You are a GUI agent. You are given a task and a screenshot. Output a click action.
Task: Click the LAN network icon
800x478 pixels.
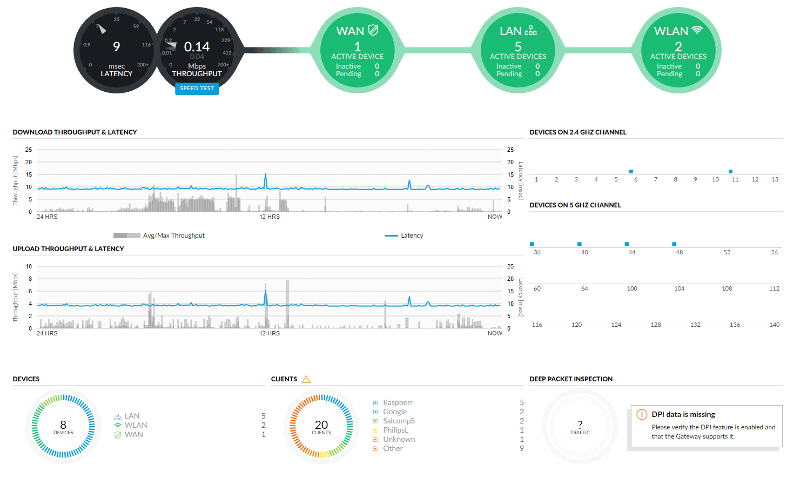[531, 30]
